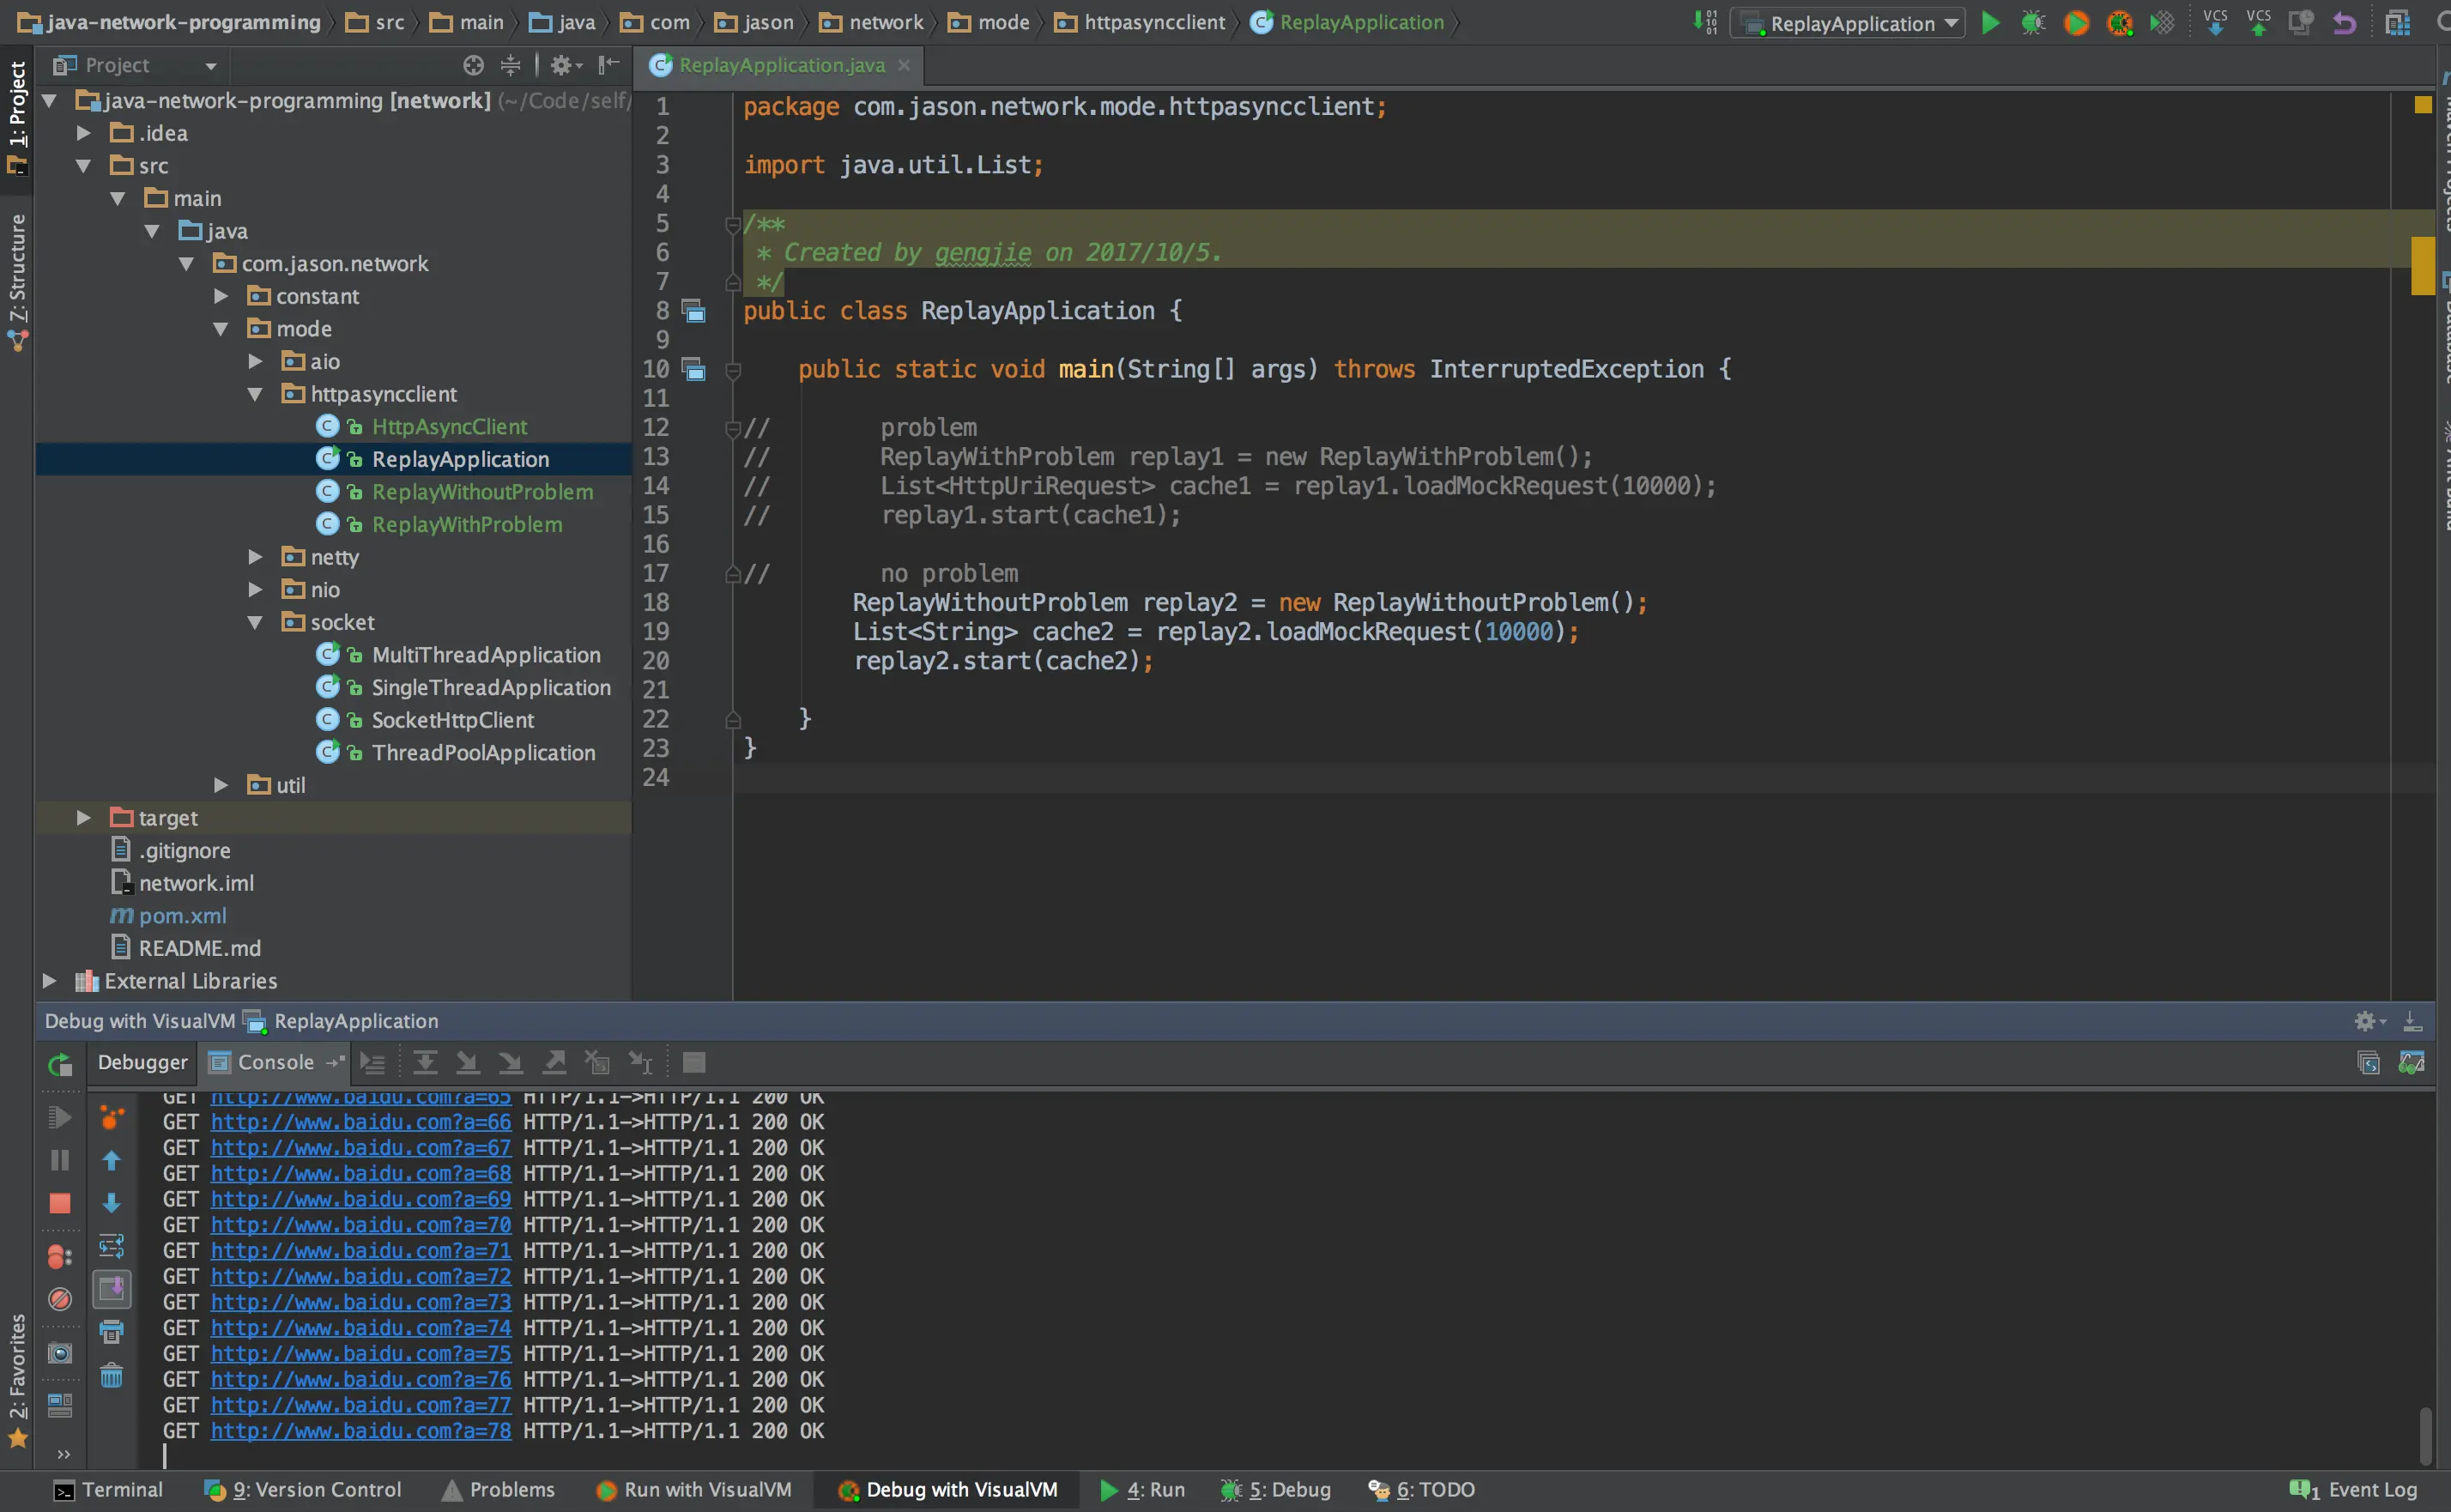Viewport: 2451px width, 1512px height.
Task: Click the Debug bug icon in toolbar
Action: click(2033, 22)
